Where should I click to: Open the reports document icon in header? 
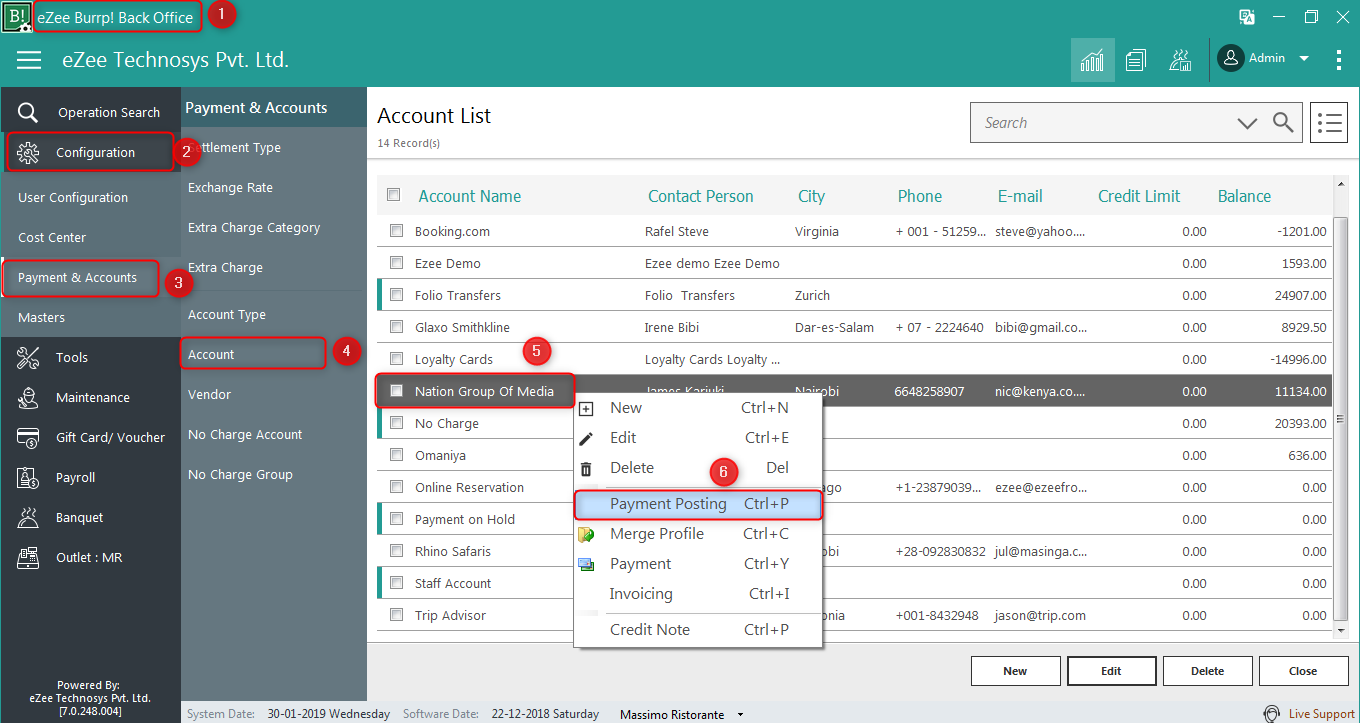click(x=1135, y=60)
